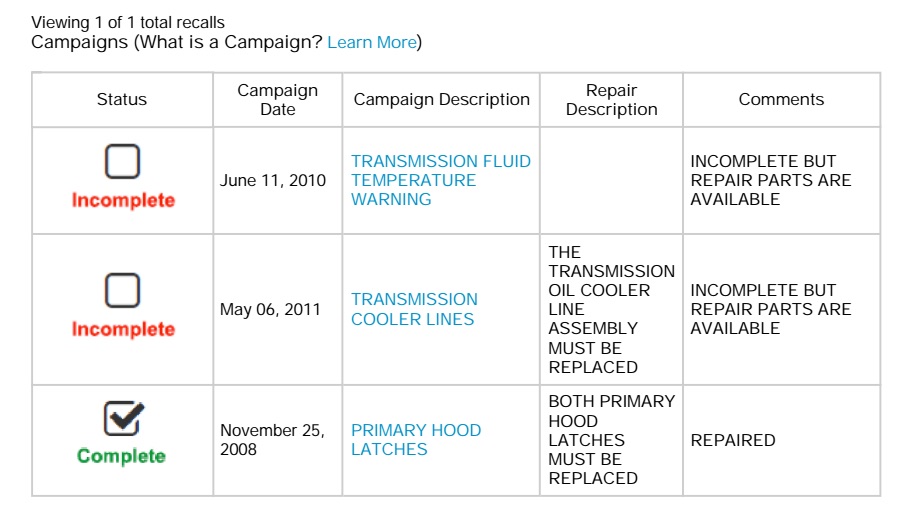908x518 pixels.
Task: Follow the Transmission Cooler Lines link
Action: pos(414,309)
